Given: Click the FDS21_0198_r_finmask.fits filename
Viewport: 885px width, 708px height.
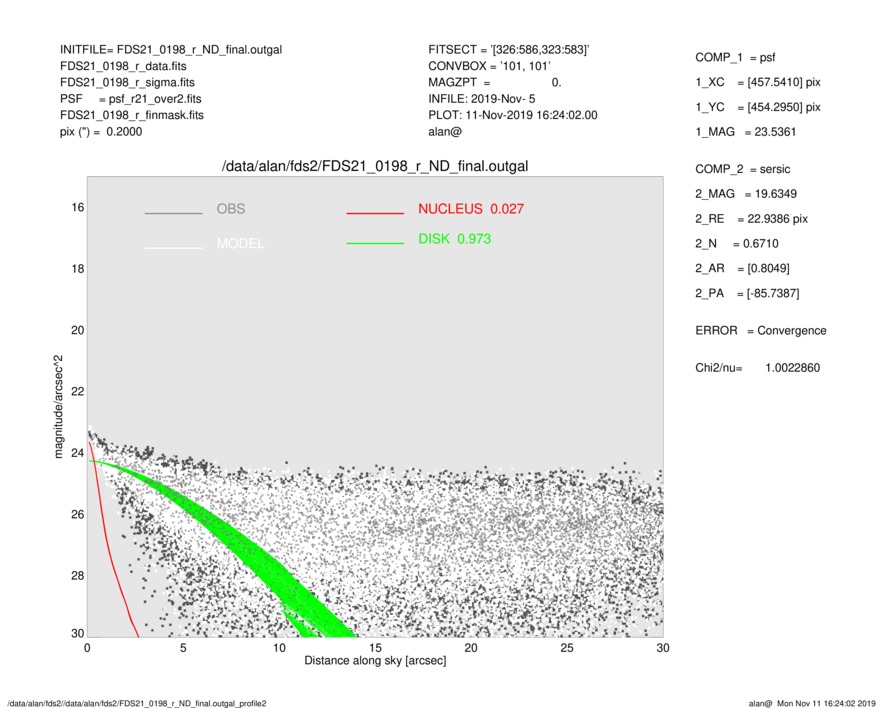Looking at the screenshot, I should pyautogui.click(x=132, y=115).
